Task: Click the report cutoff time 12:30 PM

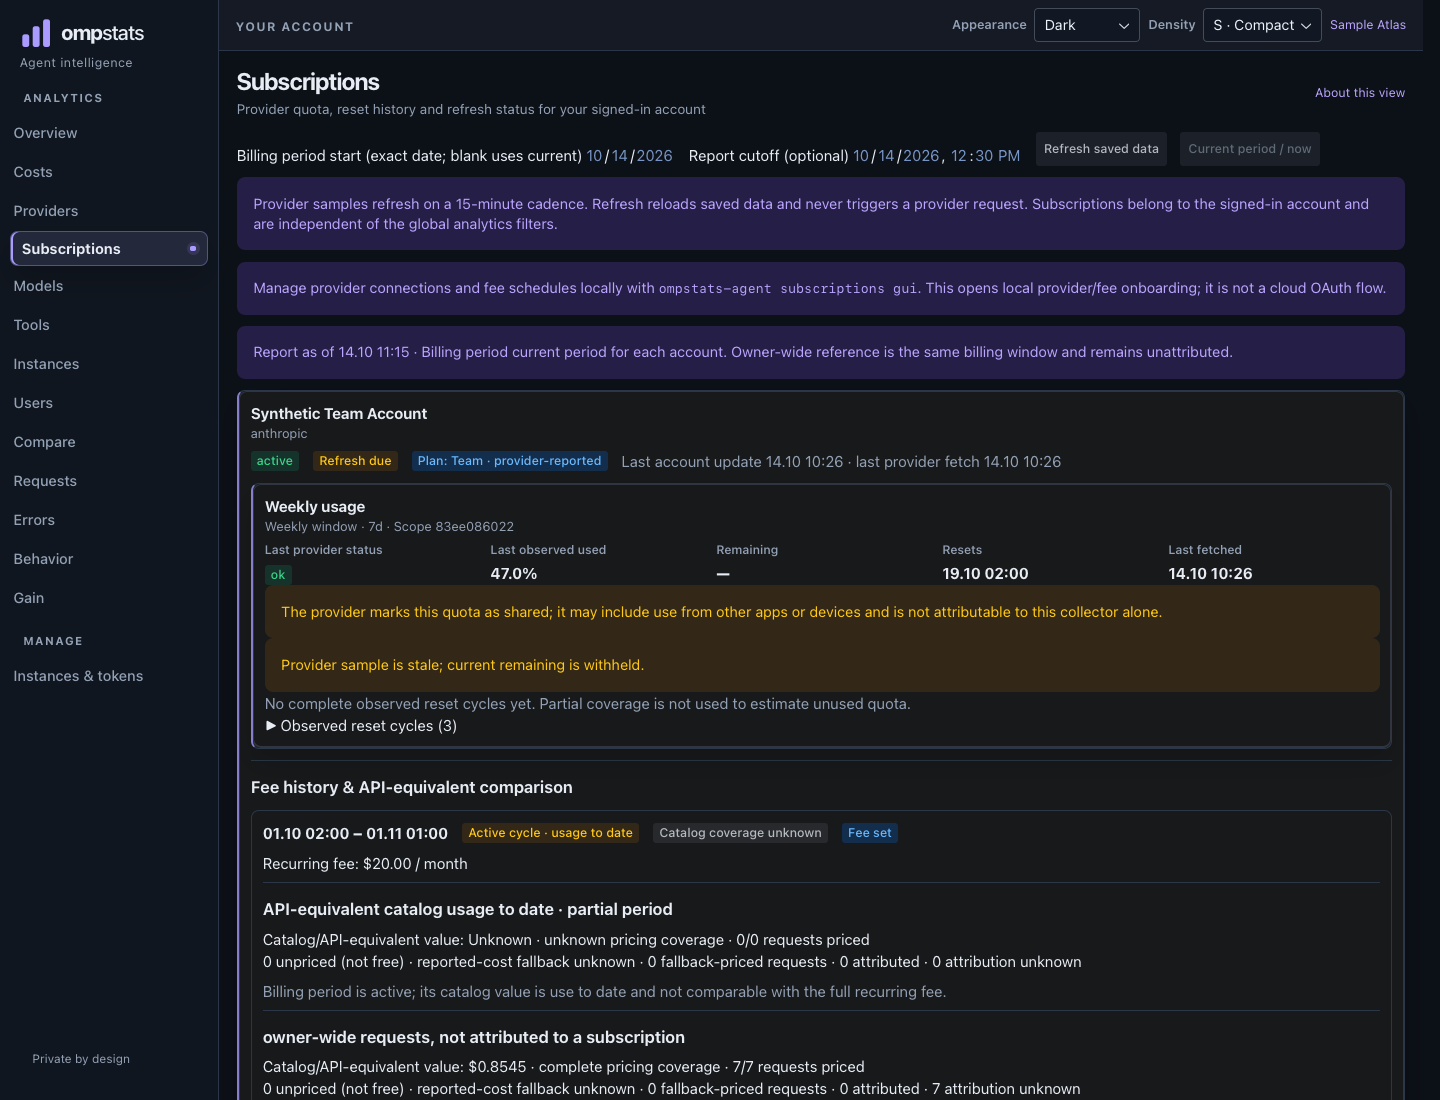Action: point(985,156)
